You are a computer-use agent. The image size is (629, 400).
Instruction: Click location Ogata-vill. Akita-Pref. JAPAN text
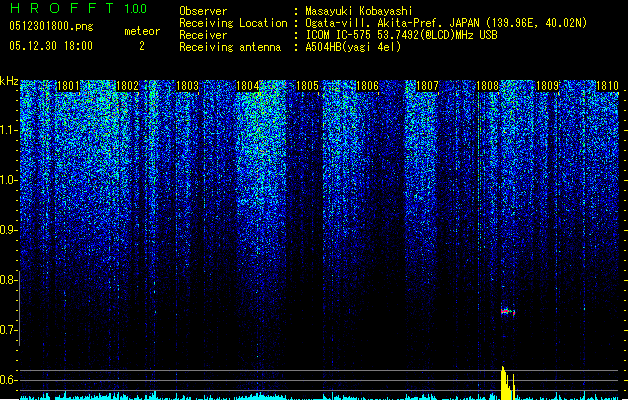click(x=392, y=23)
